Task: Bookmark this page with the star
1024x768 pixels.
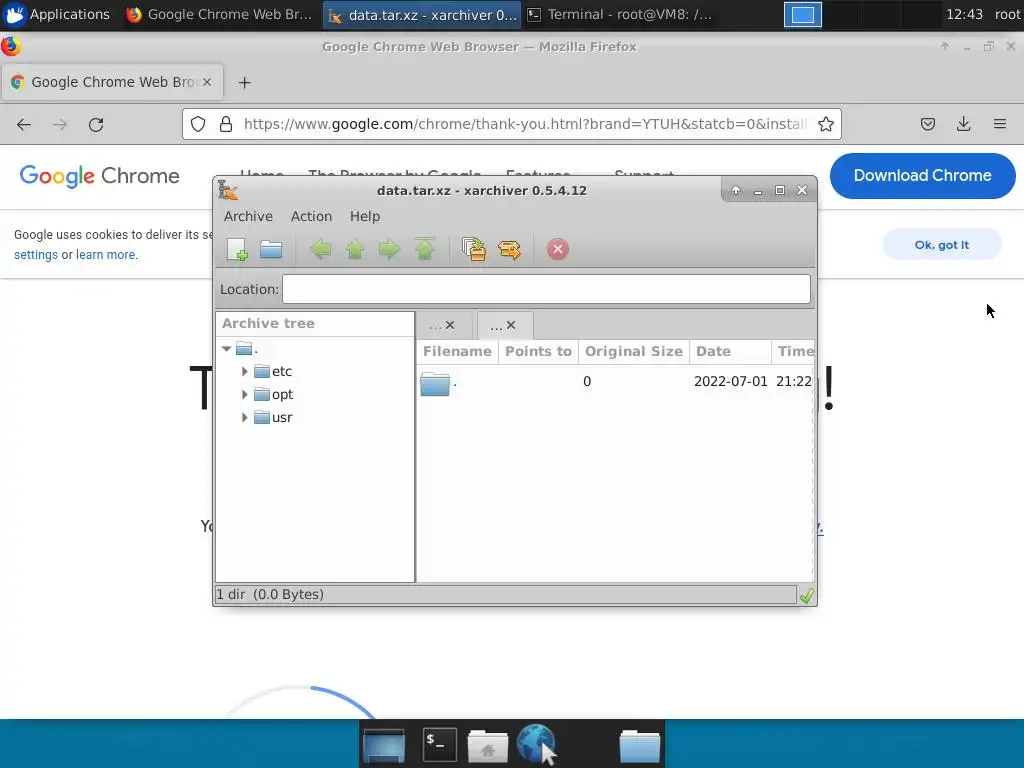Action: pyautogui.click(x=825, y=124)
